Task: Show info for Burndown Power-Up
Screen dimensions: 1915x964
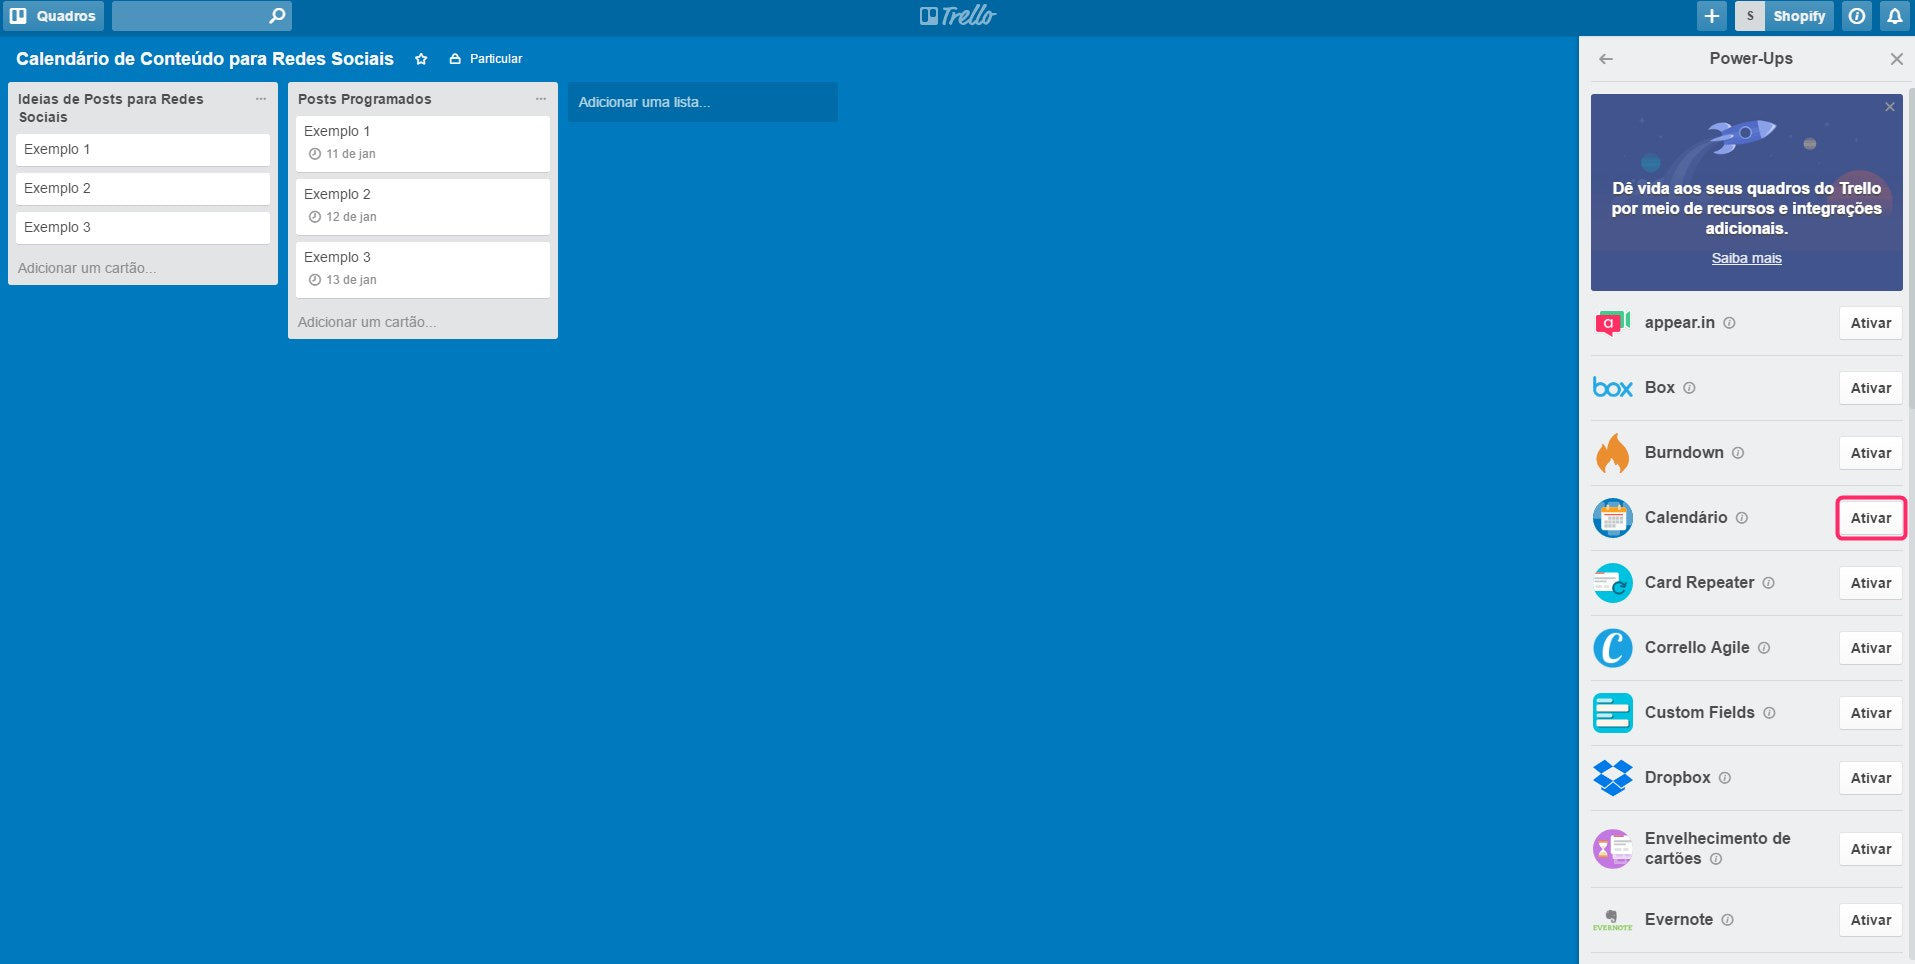Action: click(1738, 453)
